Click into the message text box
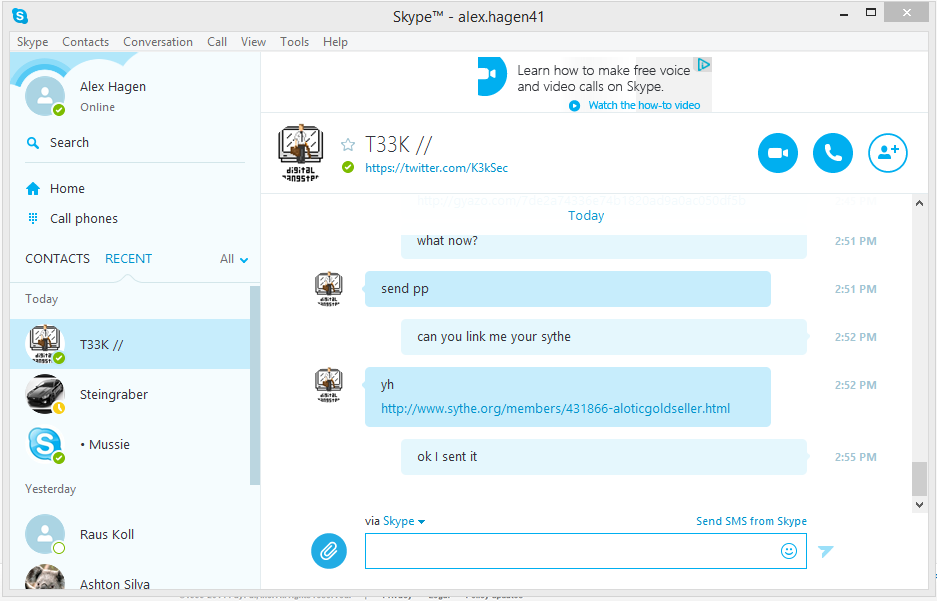The height and width of the screenshot is (601, 937). pyautogui.click(x=571, y=551)
